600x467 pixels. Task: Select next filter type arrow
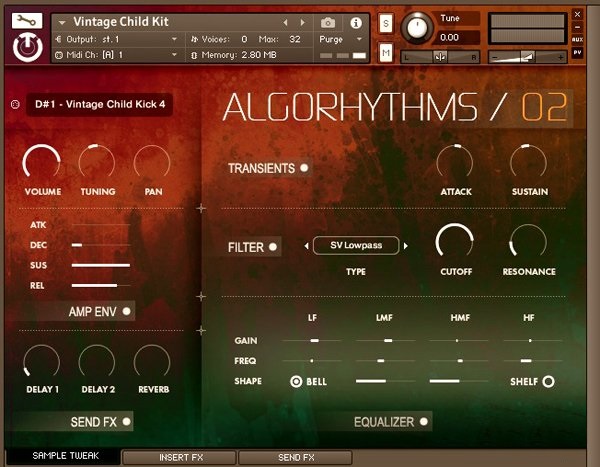[406, 246]
